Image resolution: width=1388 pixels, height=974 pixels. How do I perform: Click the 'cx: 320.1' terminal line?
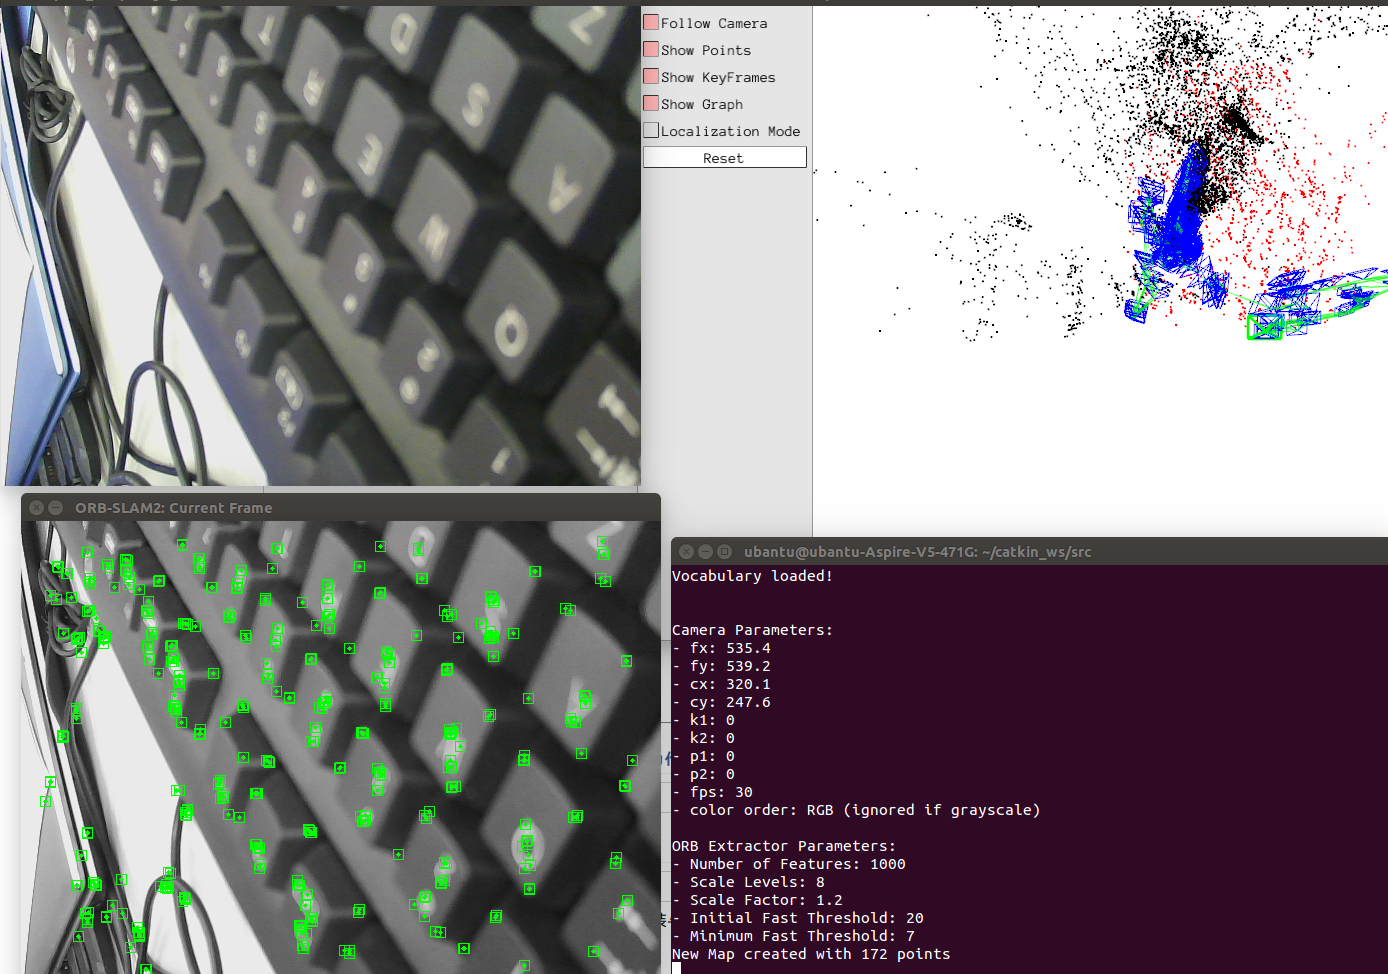click(721, 684)
